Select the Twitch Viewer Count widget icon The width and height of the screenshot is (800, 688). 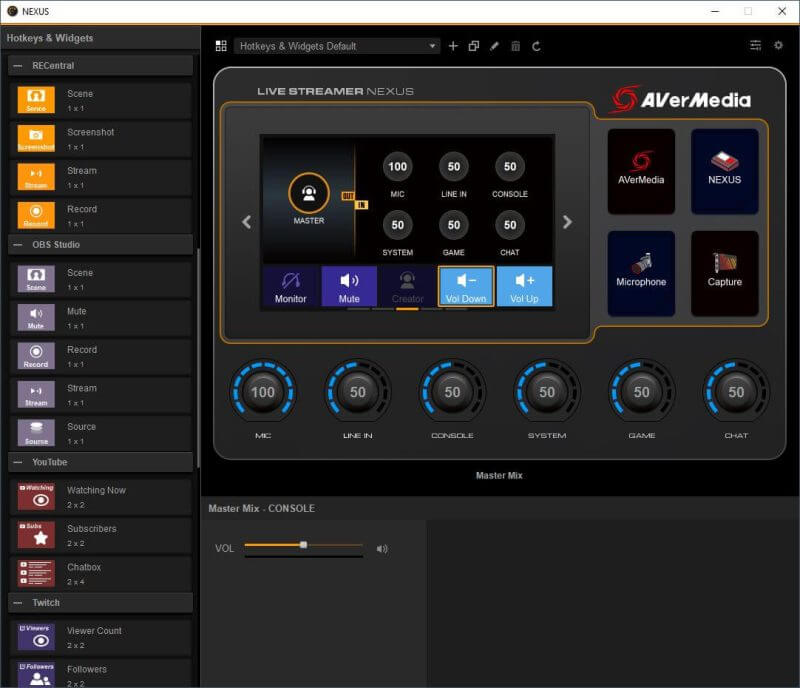[36, 637]
